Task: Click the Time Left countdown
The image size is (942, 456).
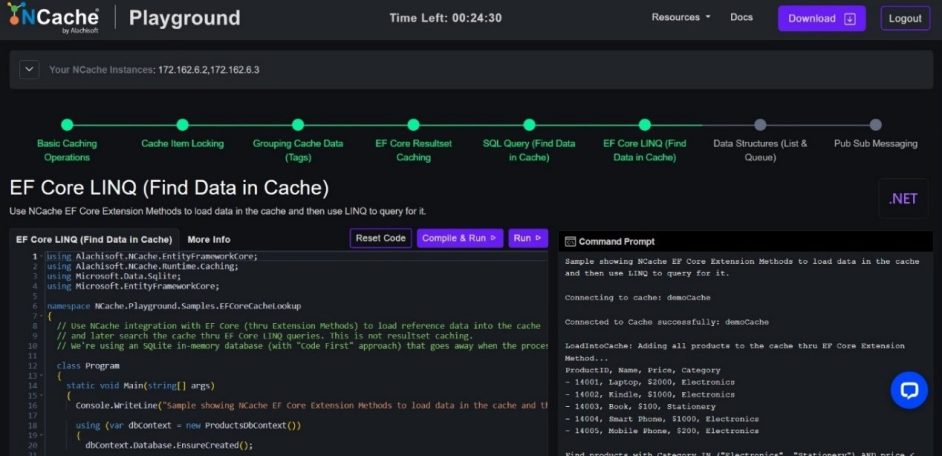Action: (x=445, y=17)
